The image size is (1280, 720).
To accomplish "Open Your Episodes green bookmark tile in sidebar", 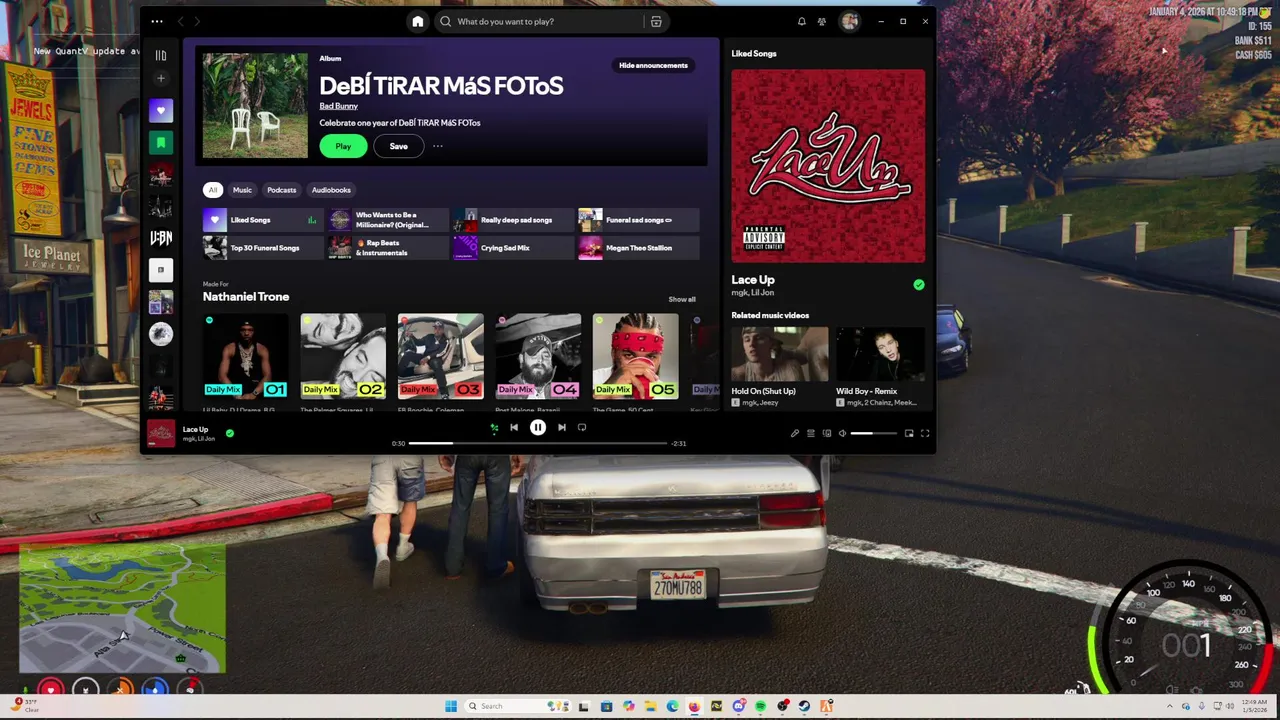I will (161, 142).
